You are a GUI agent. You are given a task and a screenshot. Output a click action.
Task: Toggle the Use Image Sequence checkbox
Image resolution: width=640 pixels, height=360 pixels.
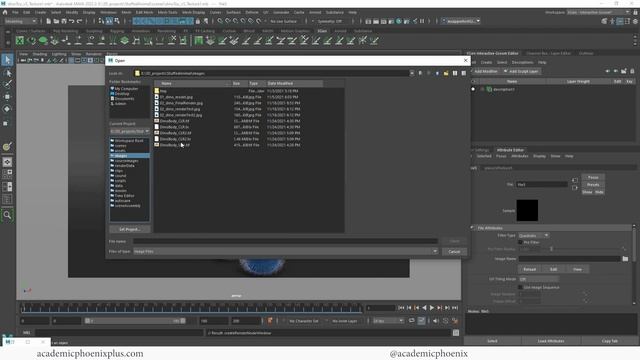(520, 287)
